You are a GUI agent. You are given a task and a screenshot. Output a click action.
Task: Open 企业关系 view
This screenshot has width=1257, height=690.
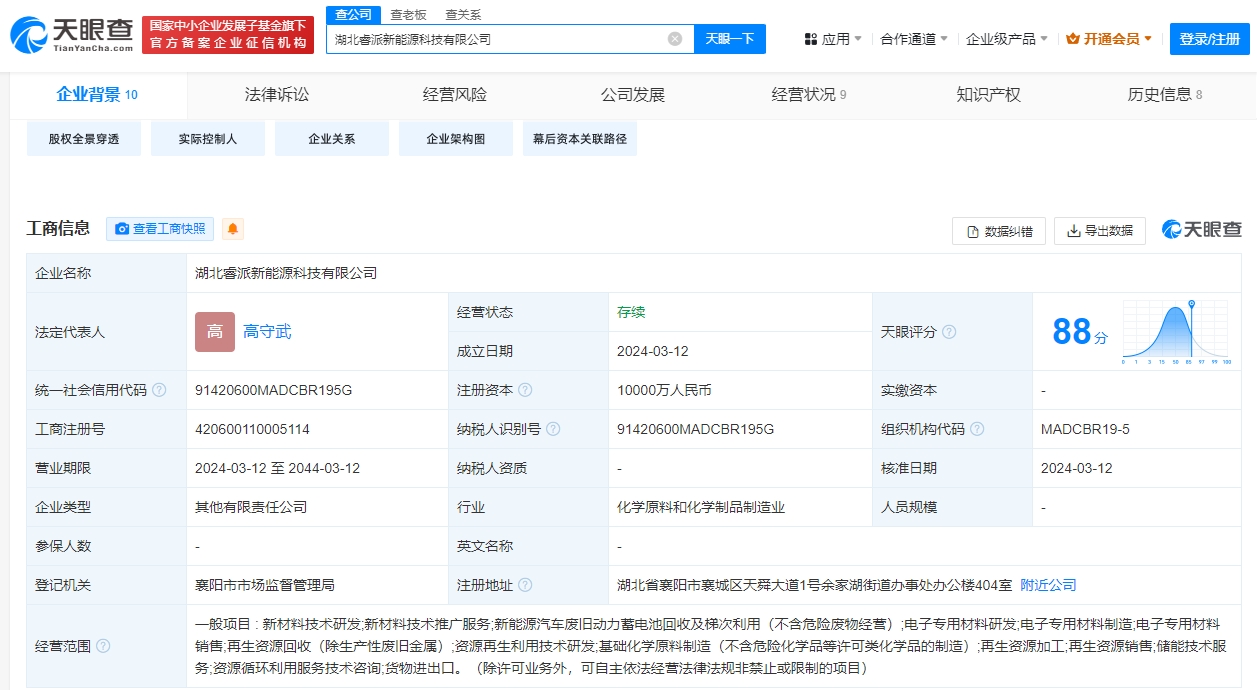332,139
